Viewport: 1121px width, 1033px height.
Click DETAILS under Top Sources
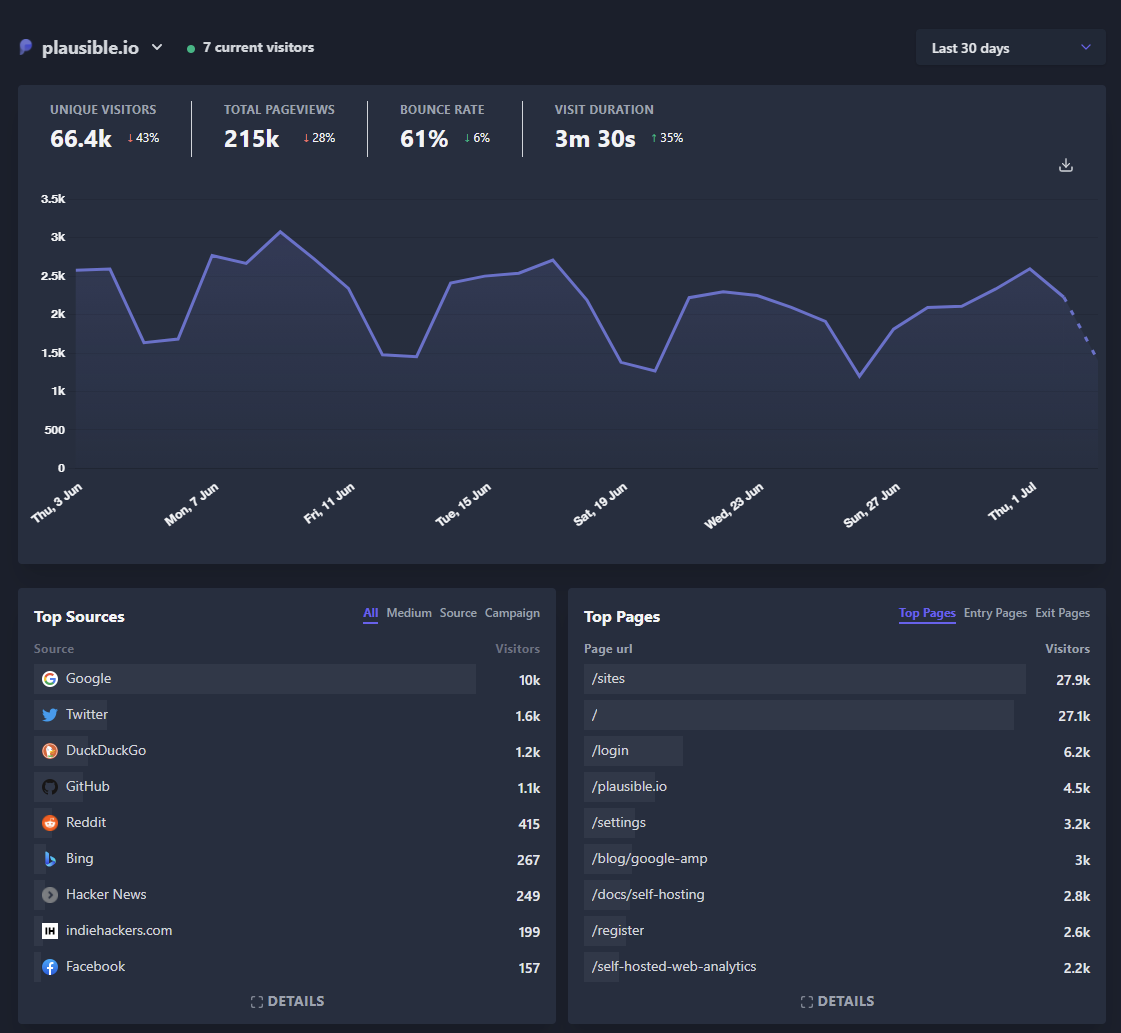tap(287, 1001)
